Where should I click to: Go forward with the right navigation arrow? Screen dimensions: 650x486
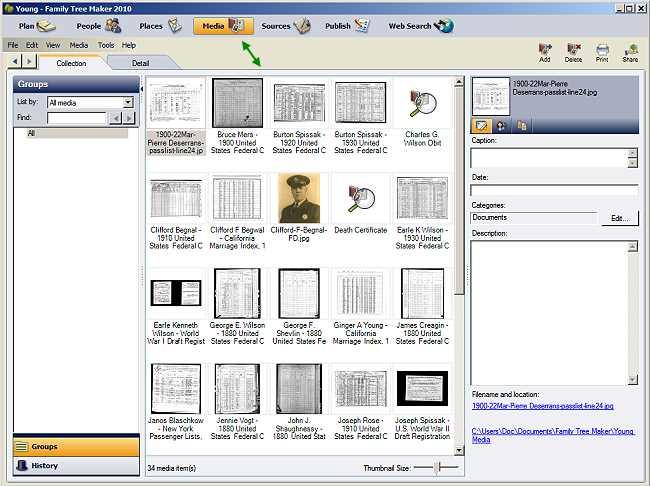coord(29,62)
